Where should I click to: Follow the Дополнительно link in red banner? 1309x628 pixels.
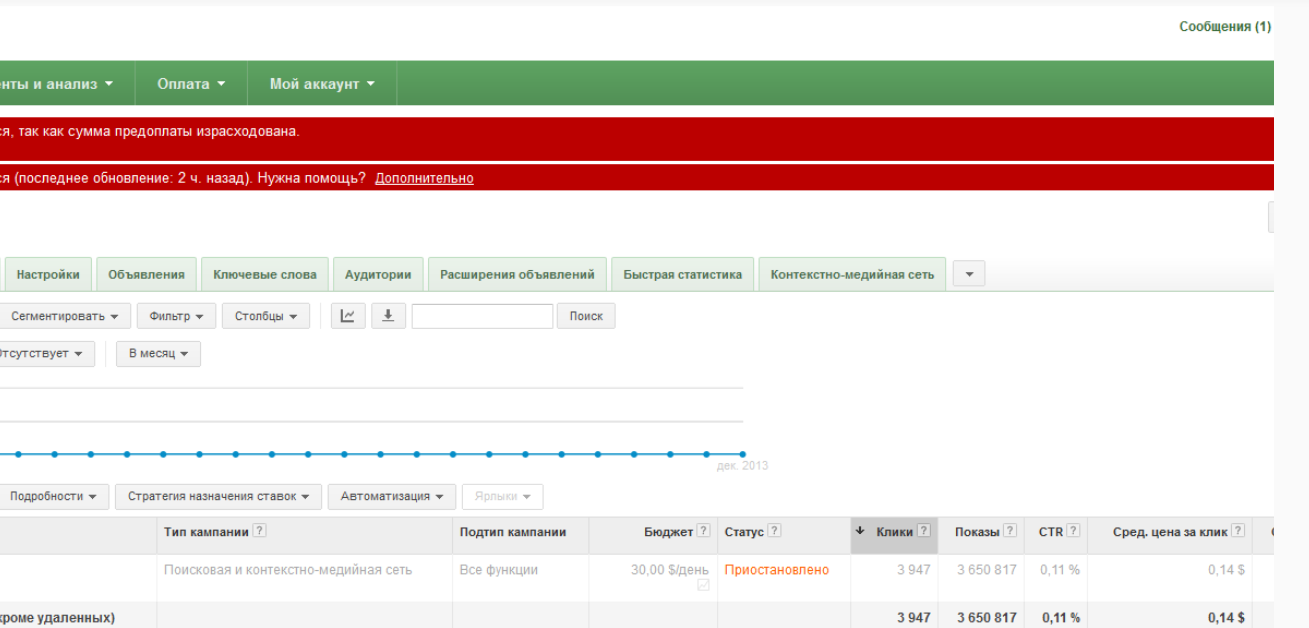coord(424,178)
